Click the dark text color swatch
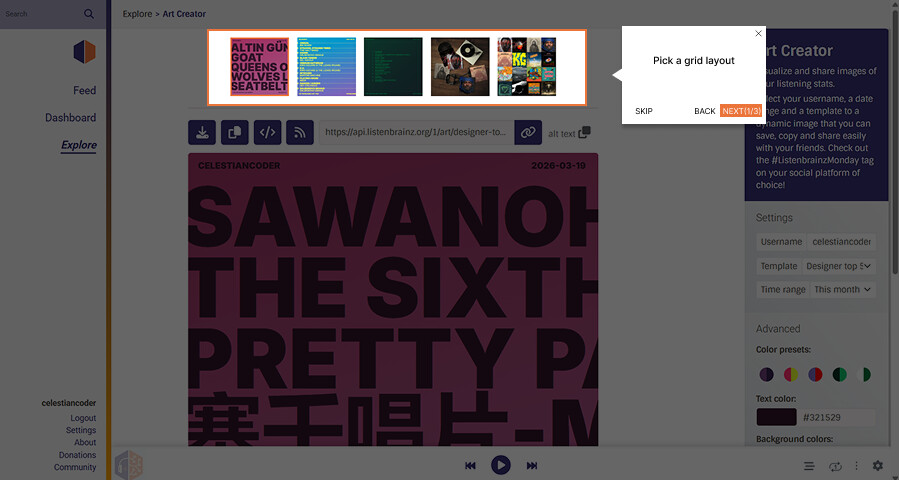Screen dimensions: 899x480 (776, 418)
